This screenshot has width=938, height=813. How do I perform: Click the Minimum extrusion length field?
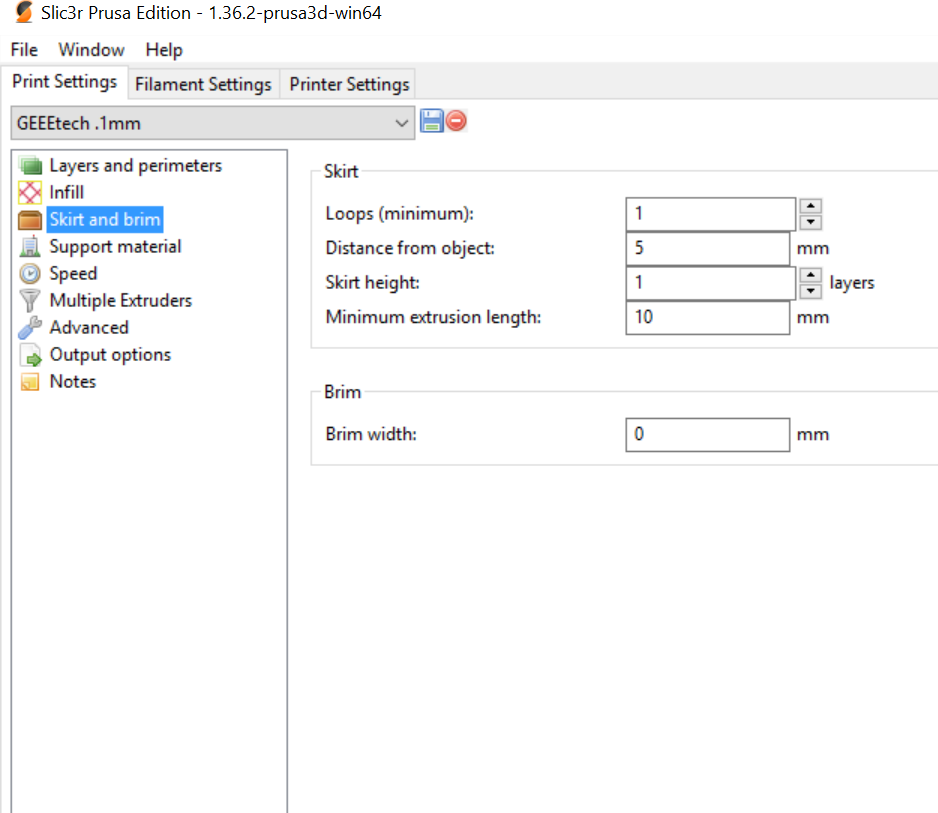[x=708, y=317]
